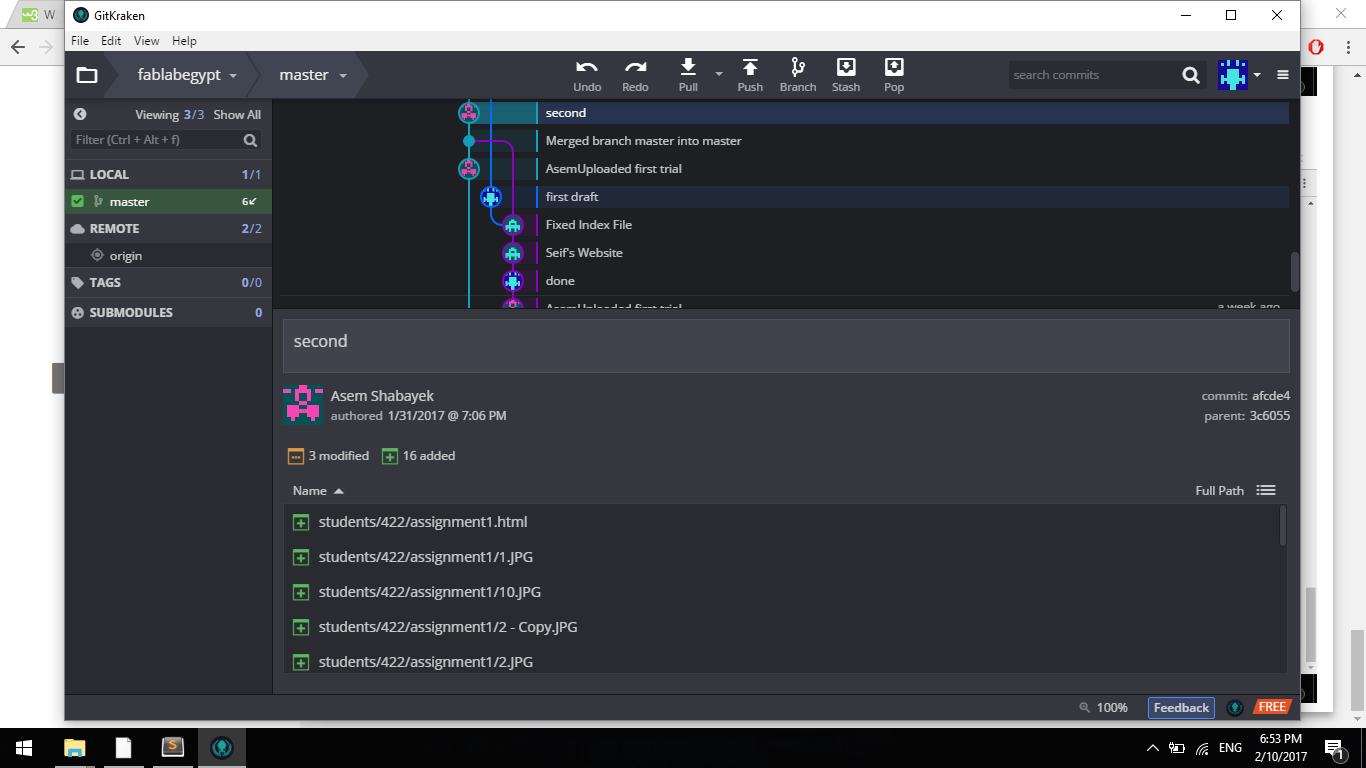Select the 'done' commit avatar
Viewport: 1366px width, 768px height.
513,281
